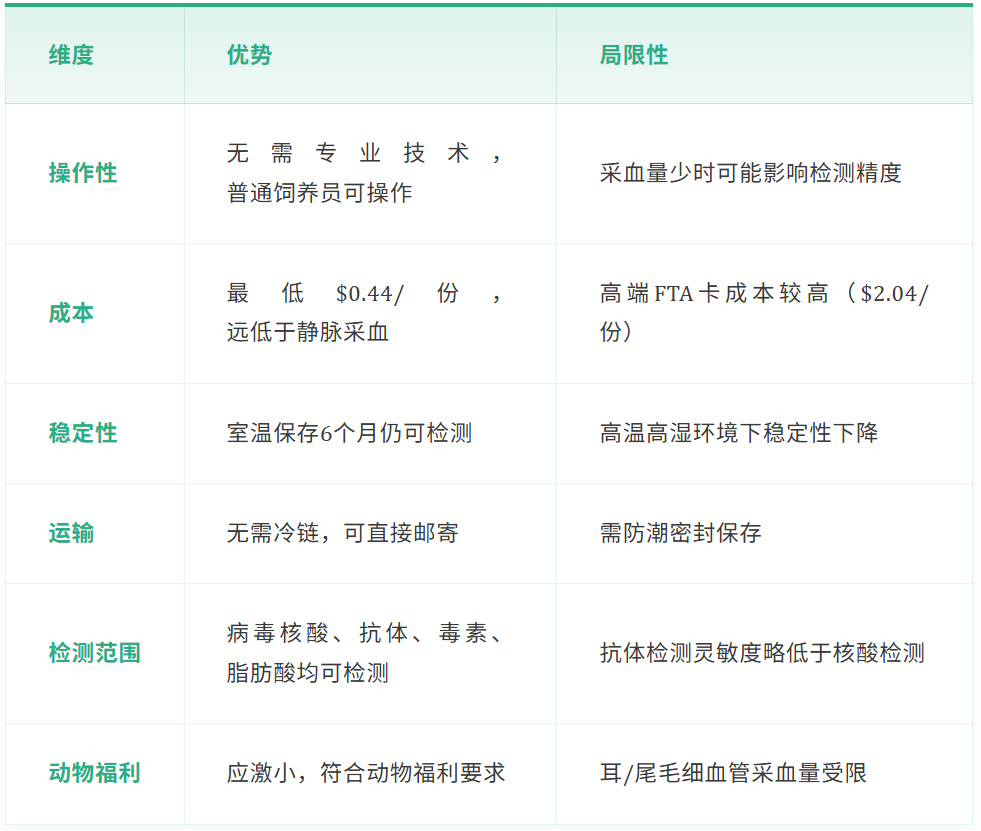The width and height of the screenshot is (981, 831).
Task: Select the 操作性 row label
Action: 83,173
